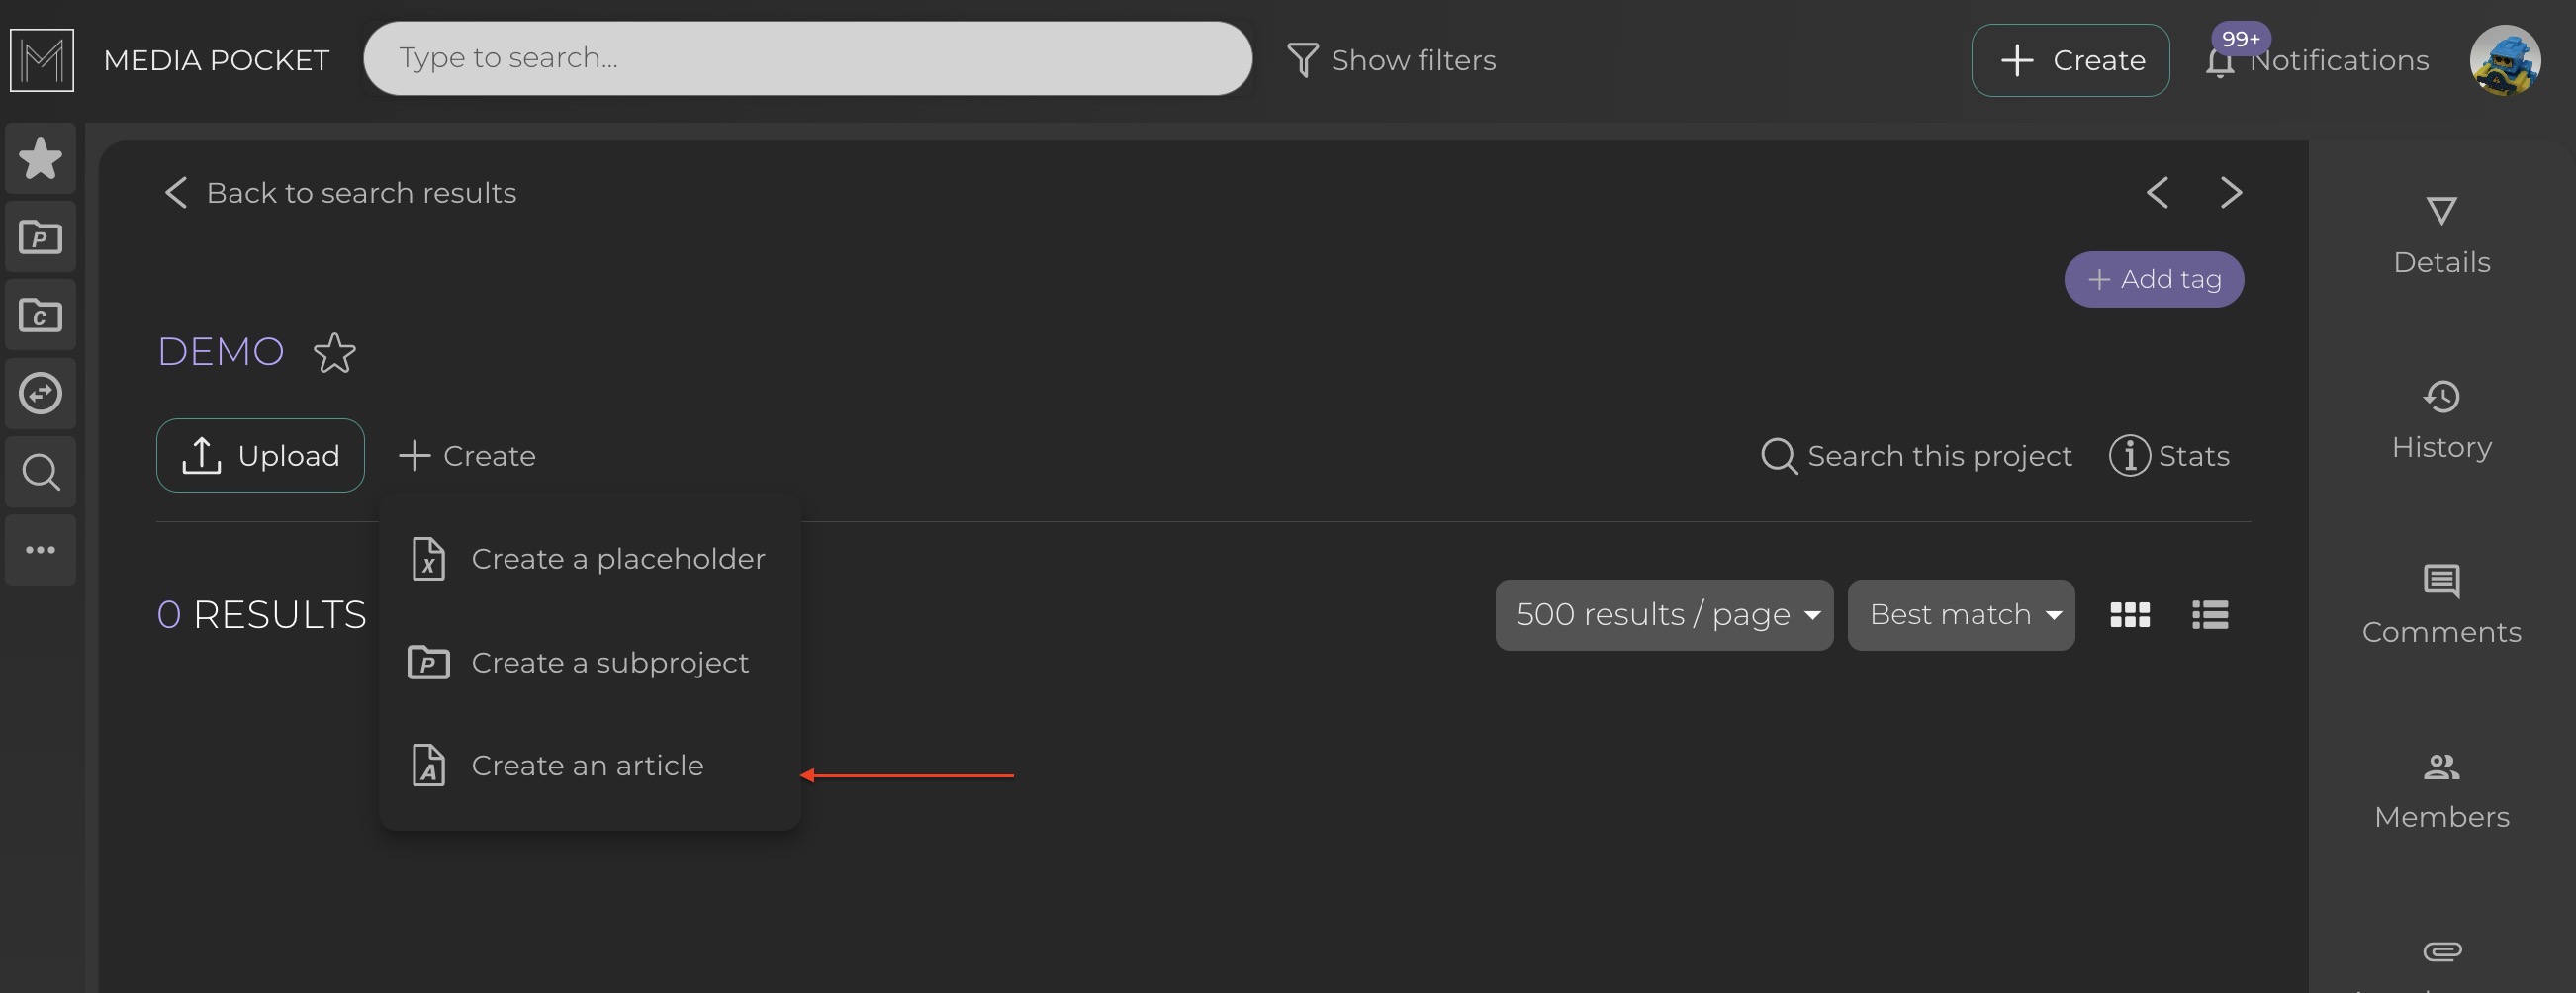Viewport: 2576px width, 993px height.
Task: Open the Best match sort dropdown
Action: coord(1960,614)
